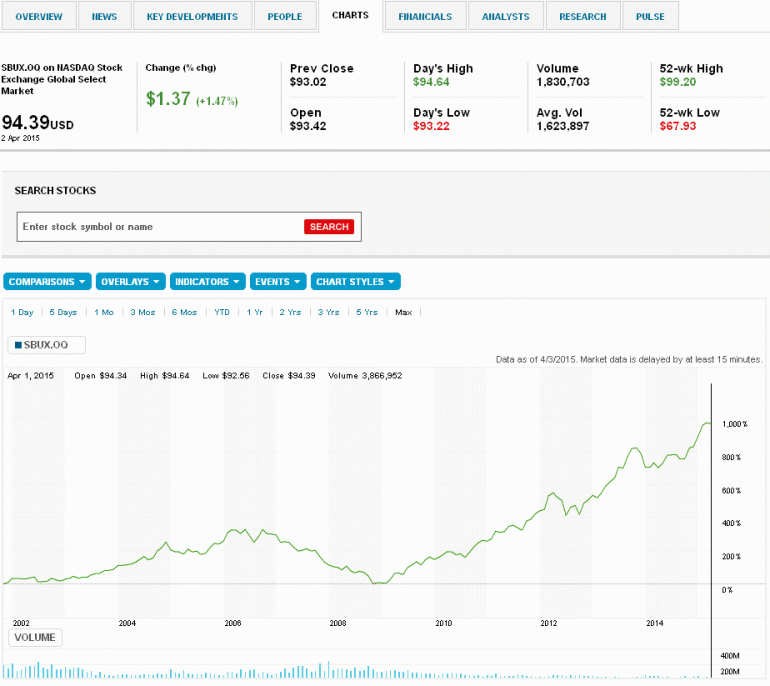The width and height of the screenshot is (770, 686).
Task: Select the 5 Yrs chart range
Action: [367, 312]
